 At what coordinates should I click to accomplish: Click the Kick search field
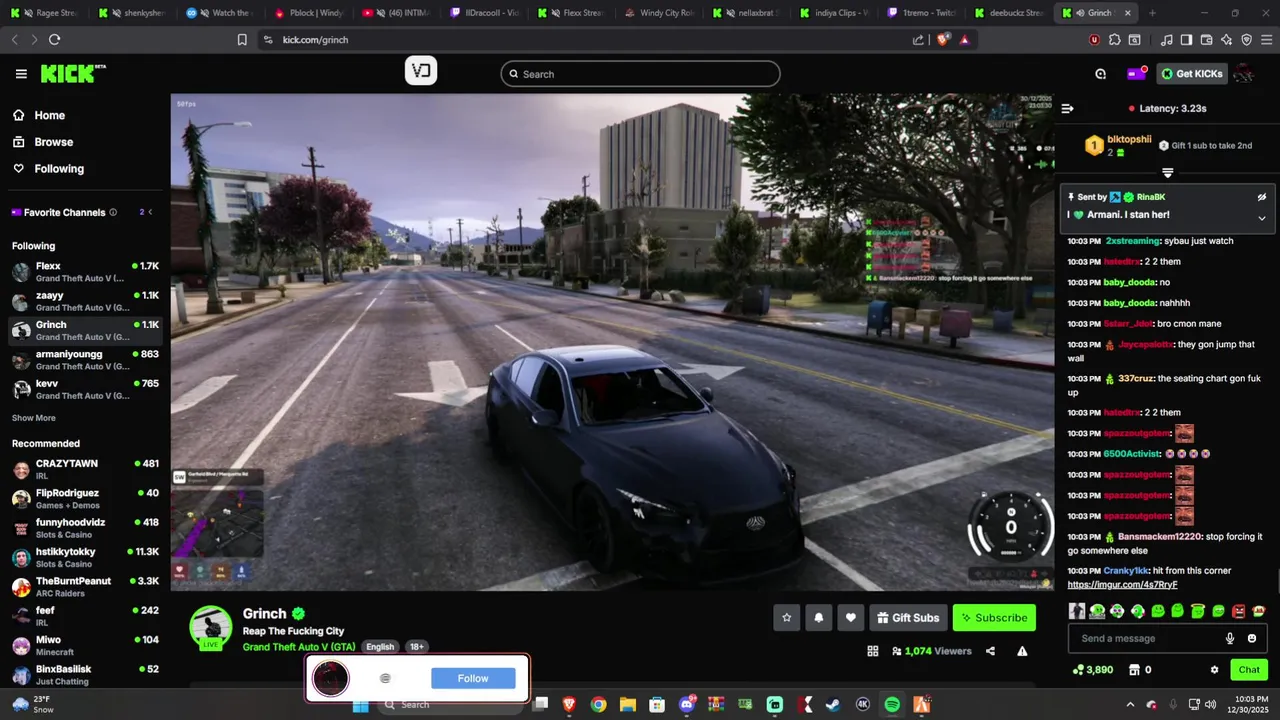click(640, 74)
